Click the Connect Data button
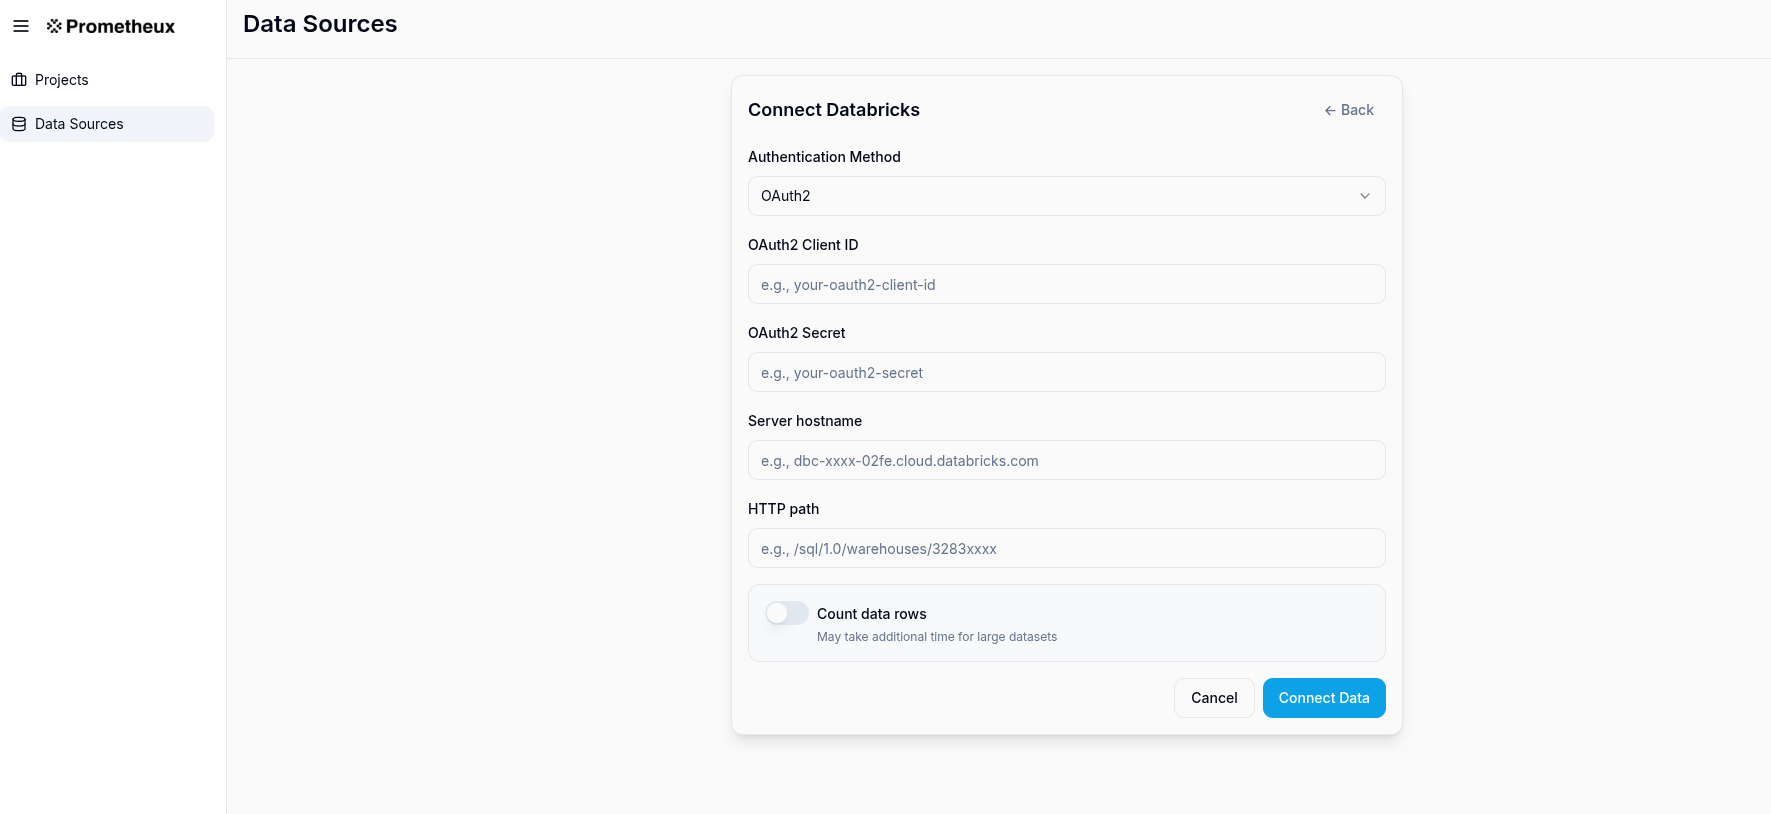Screen dimensions: 1771x814 pos(1323,698)
